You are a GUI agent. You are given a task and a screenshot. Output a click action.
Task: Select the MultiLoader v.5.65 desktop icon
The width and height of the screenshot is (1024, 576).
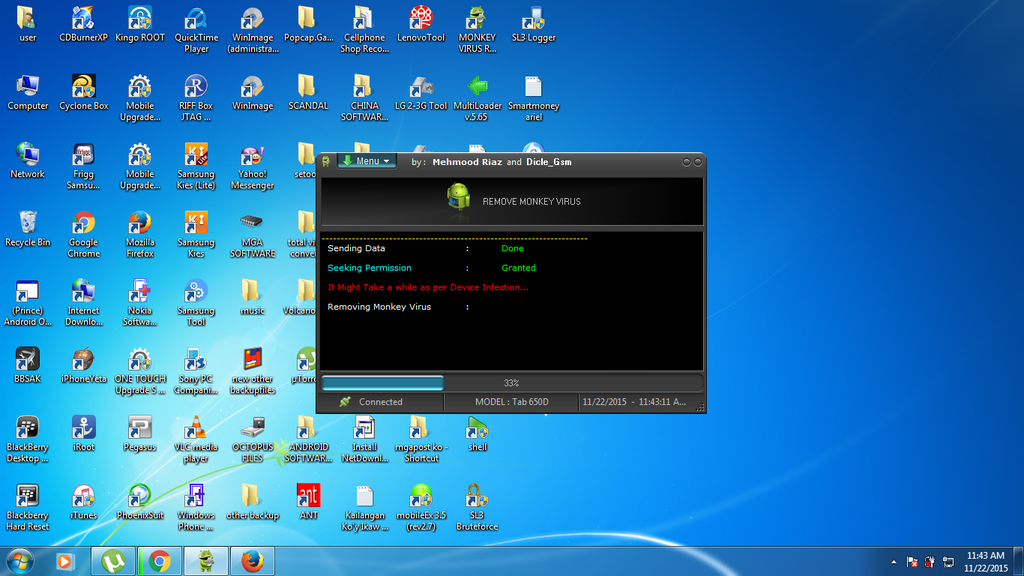(x=477, y=98)
